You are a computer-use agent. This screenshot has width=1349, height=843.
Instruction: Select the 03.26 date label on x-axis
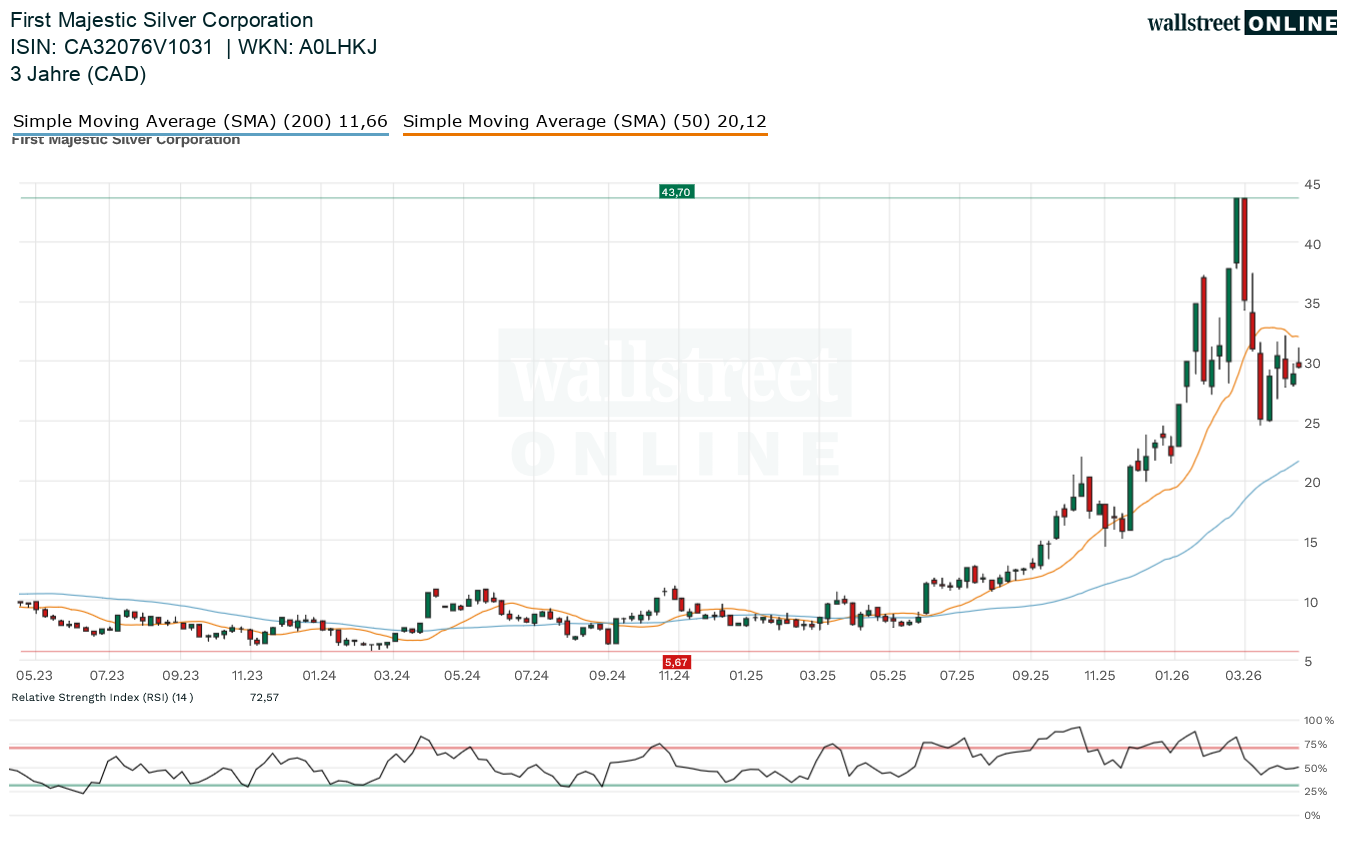click(1243, 676)
